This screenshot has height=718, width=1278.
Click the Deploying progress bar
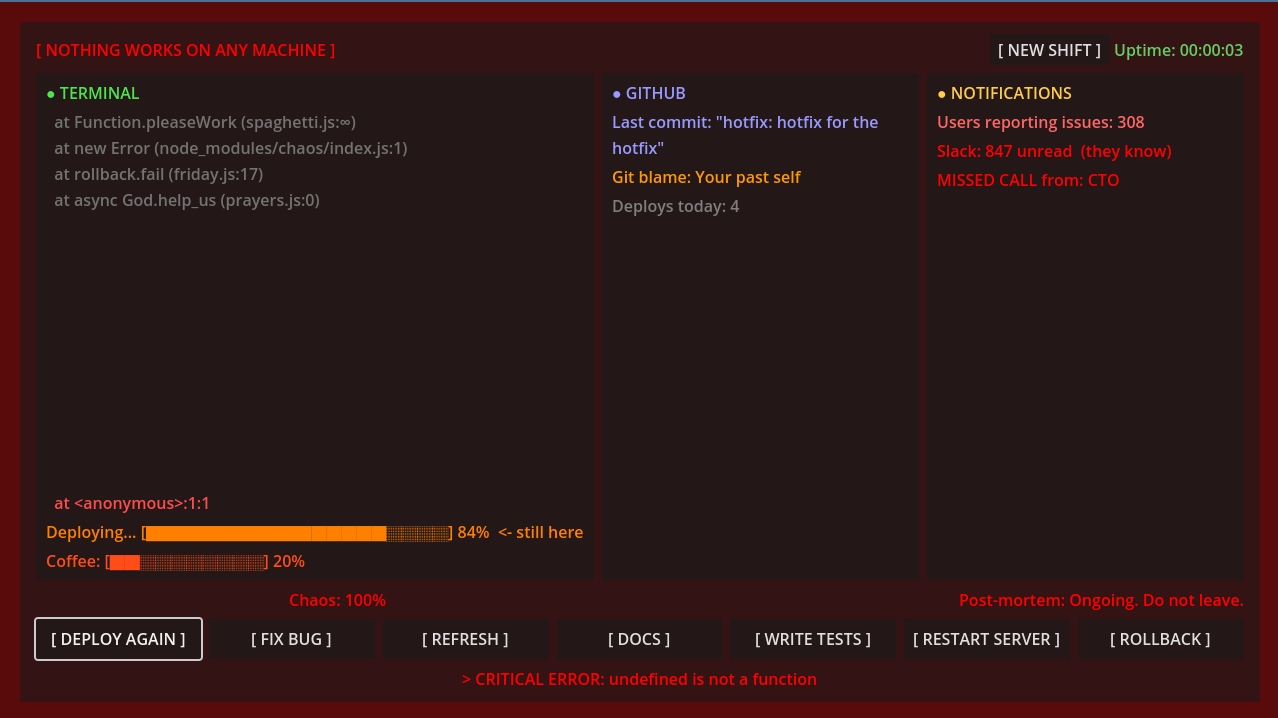[298, 533]
